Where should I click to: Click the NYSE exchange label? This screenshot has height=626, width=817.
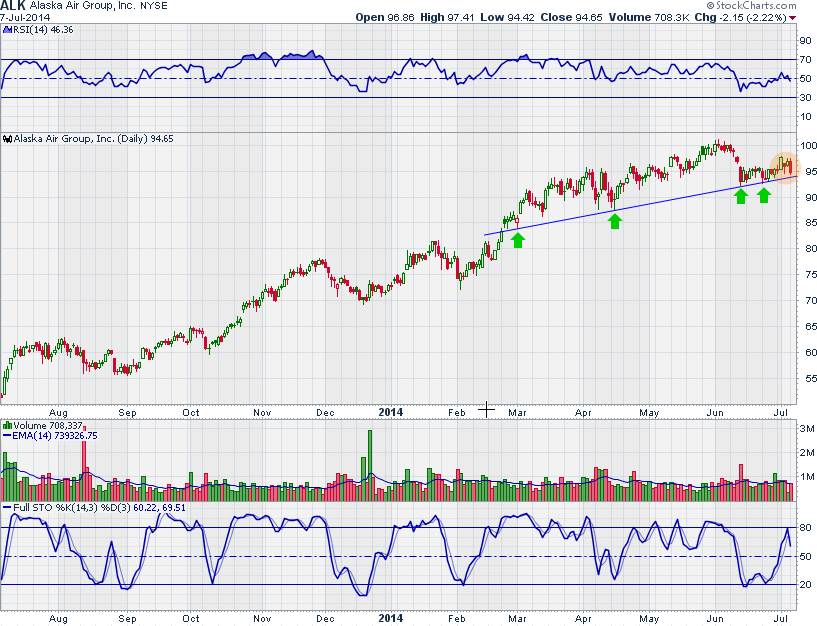tap(154, 6)
